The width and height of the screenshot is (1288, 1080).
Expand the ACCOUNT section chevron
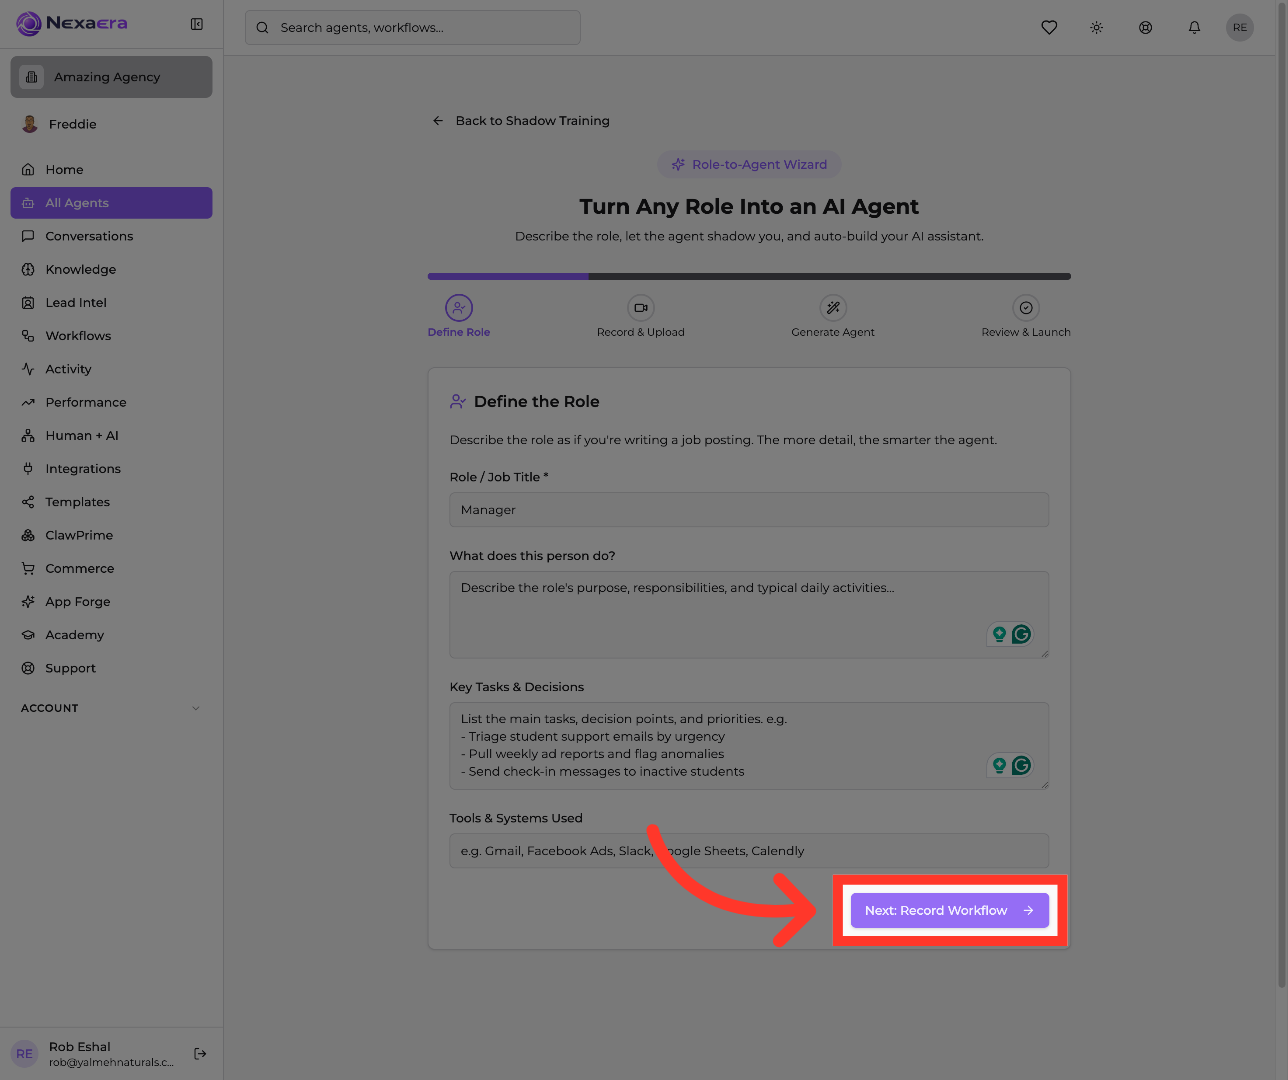[196, 708]
